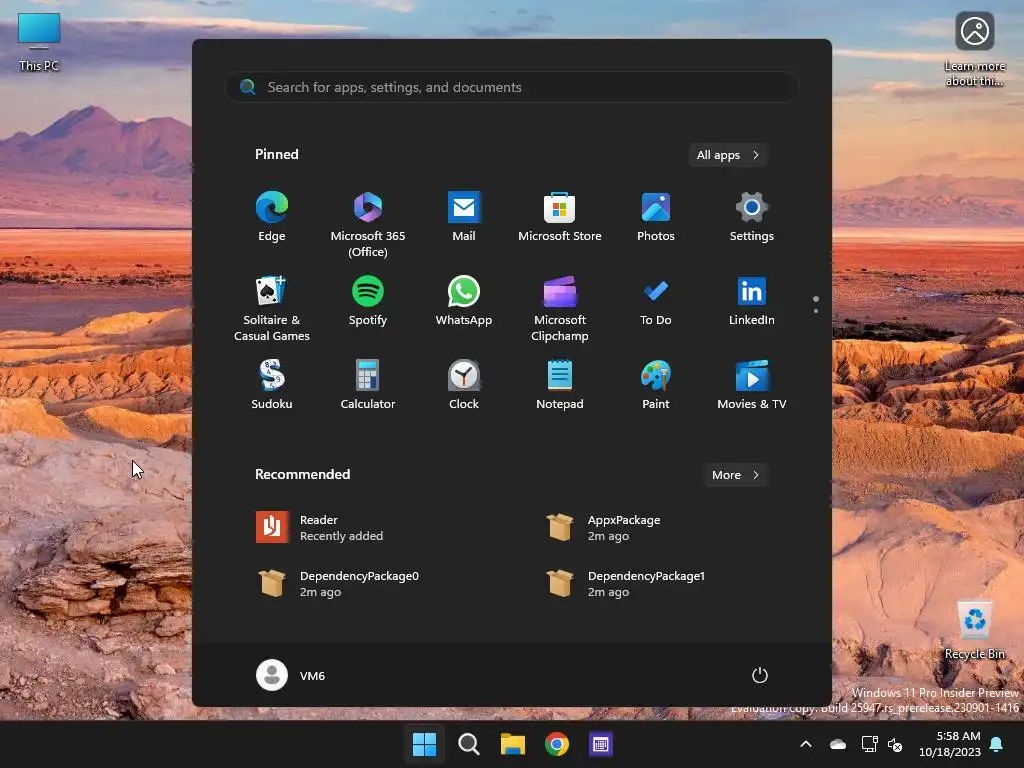Click the OneDrive cloud tray icon
Screen dimensions: 1024x768
(x=838, y=744)
